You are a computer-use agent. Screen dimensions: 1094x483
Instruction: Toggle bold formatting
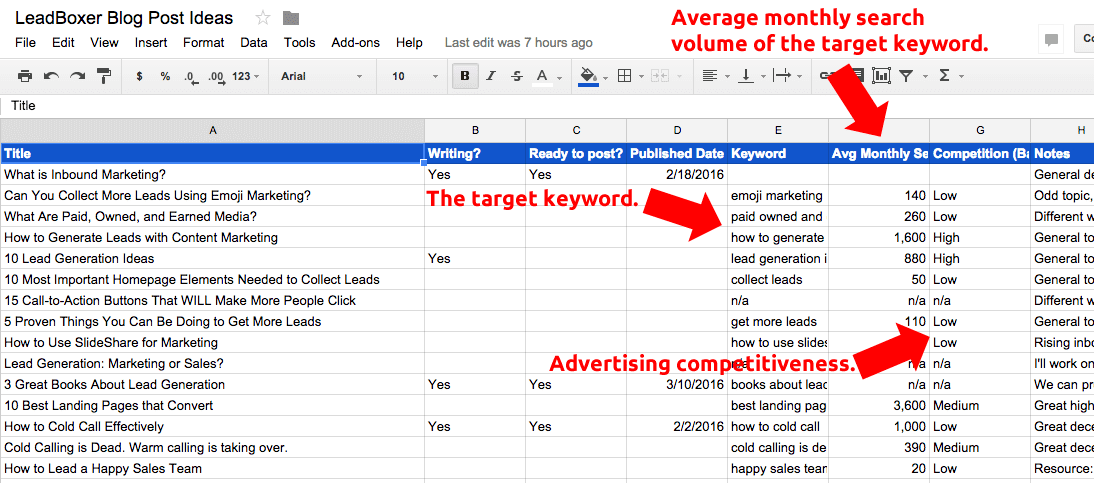pos(465,76)
